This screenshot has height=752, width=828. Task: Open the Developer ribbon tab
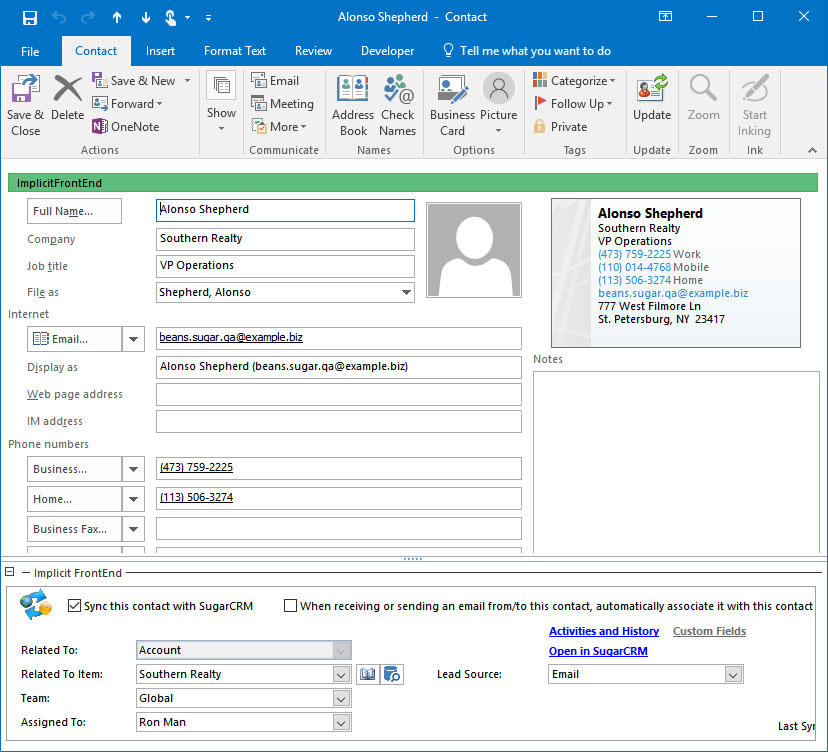[387, 51]
